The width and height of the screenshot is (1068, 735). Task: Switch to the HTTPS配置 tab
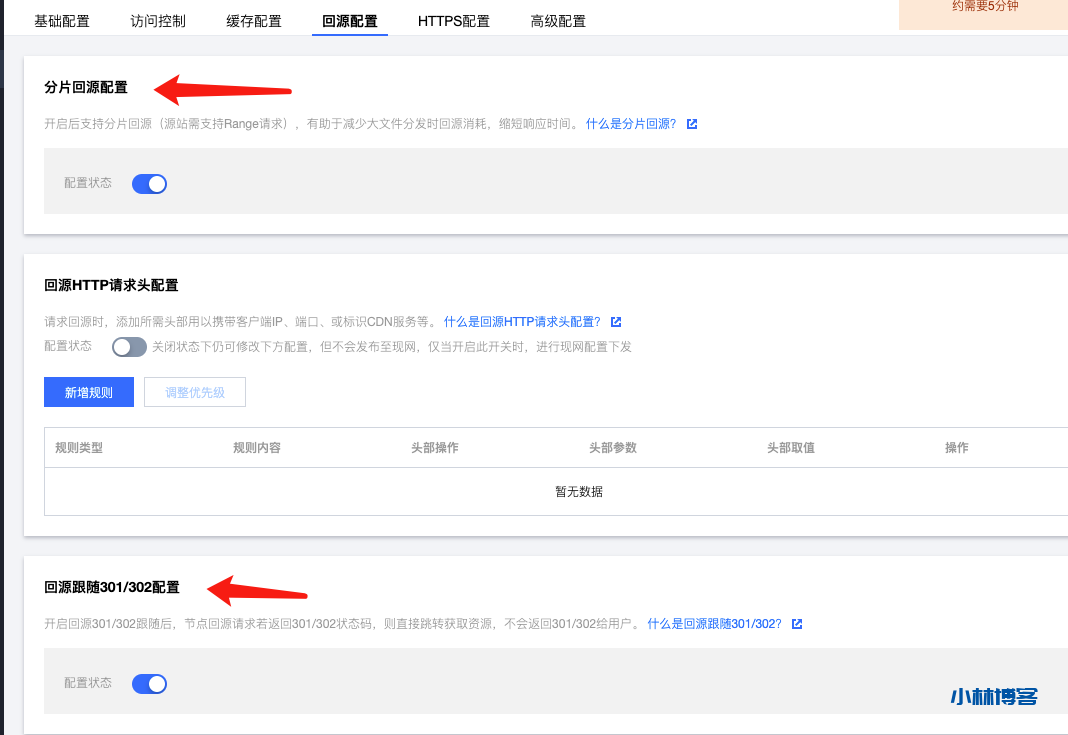pyautogui.click(x=454, y=19)
